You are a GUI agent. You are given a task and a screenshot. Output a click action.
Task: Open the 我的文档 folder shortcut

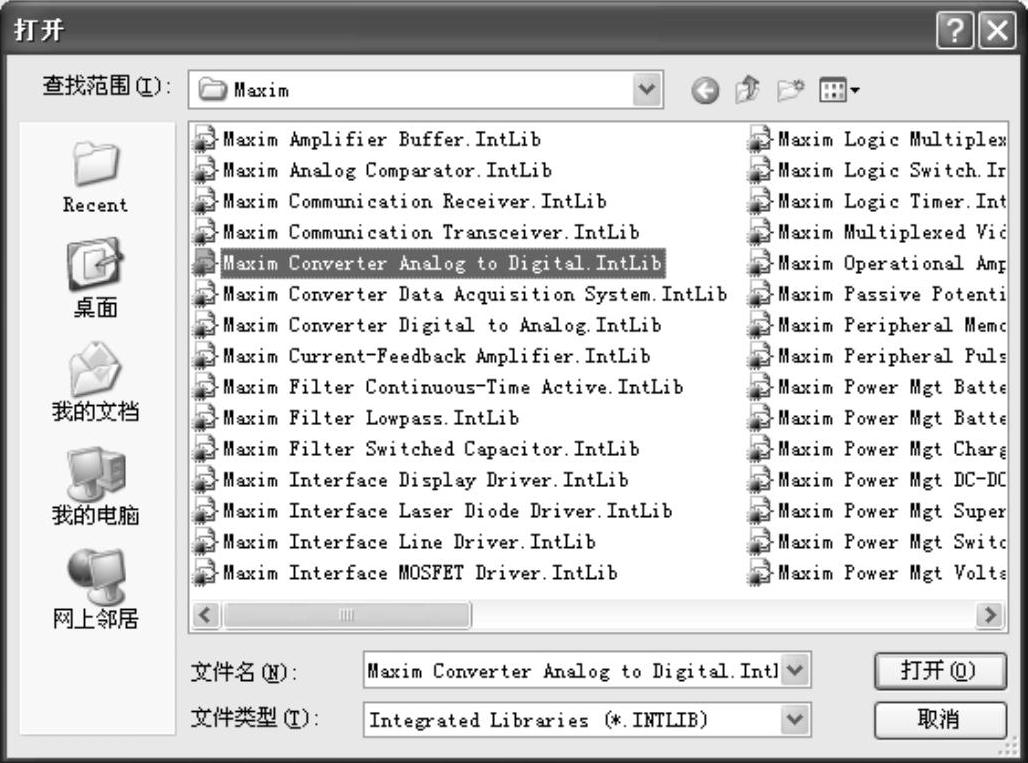pyautogui.click(x=95, y=382)
